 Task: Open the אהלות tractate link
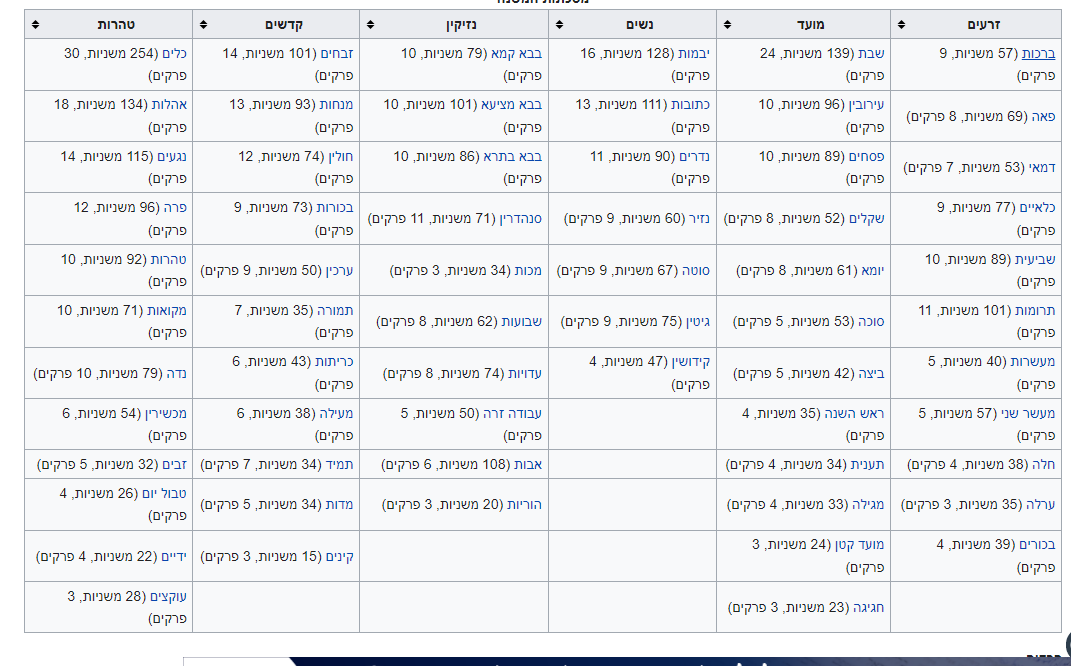(169, 105)
